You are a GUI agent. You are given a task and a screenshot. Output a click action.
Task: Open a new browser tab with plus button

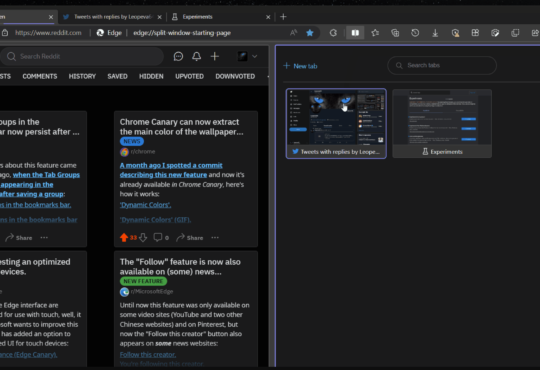coord(283,17)
